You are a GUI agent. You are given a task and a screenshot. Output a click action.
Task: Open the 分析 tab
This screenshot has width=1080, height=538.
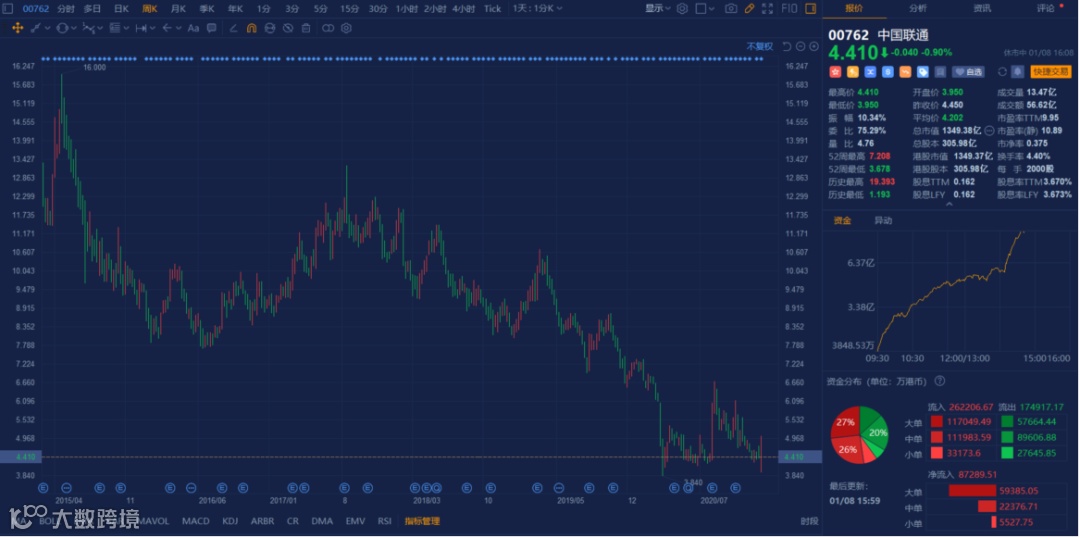pyautogui.click(x=917, y=8)
